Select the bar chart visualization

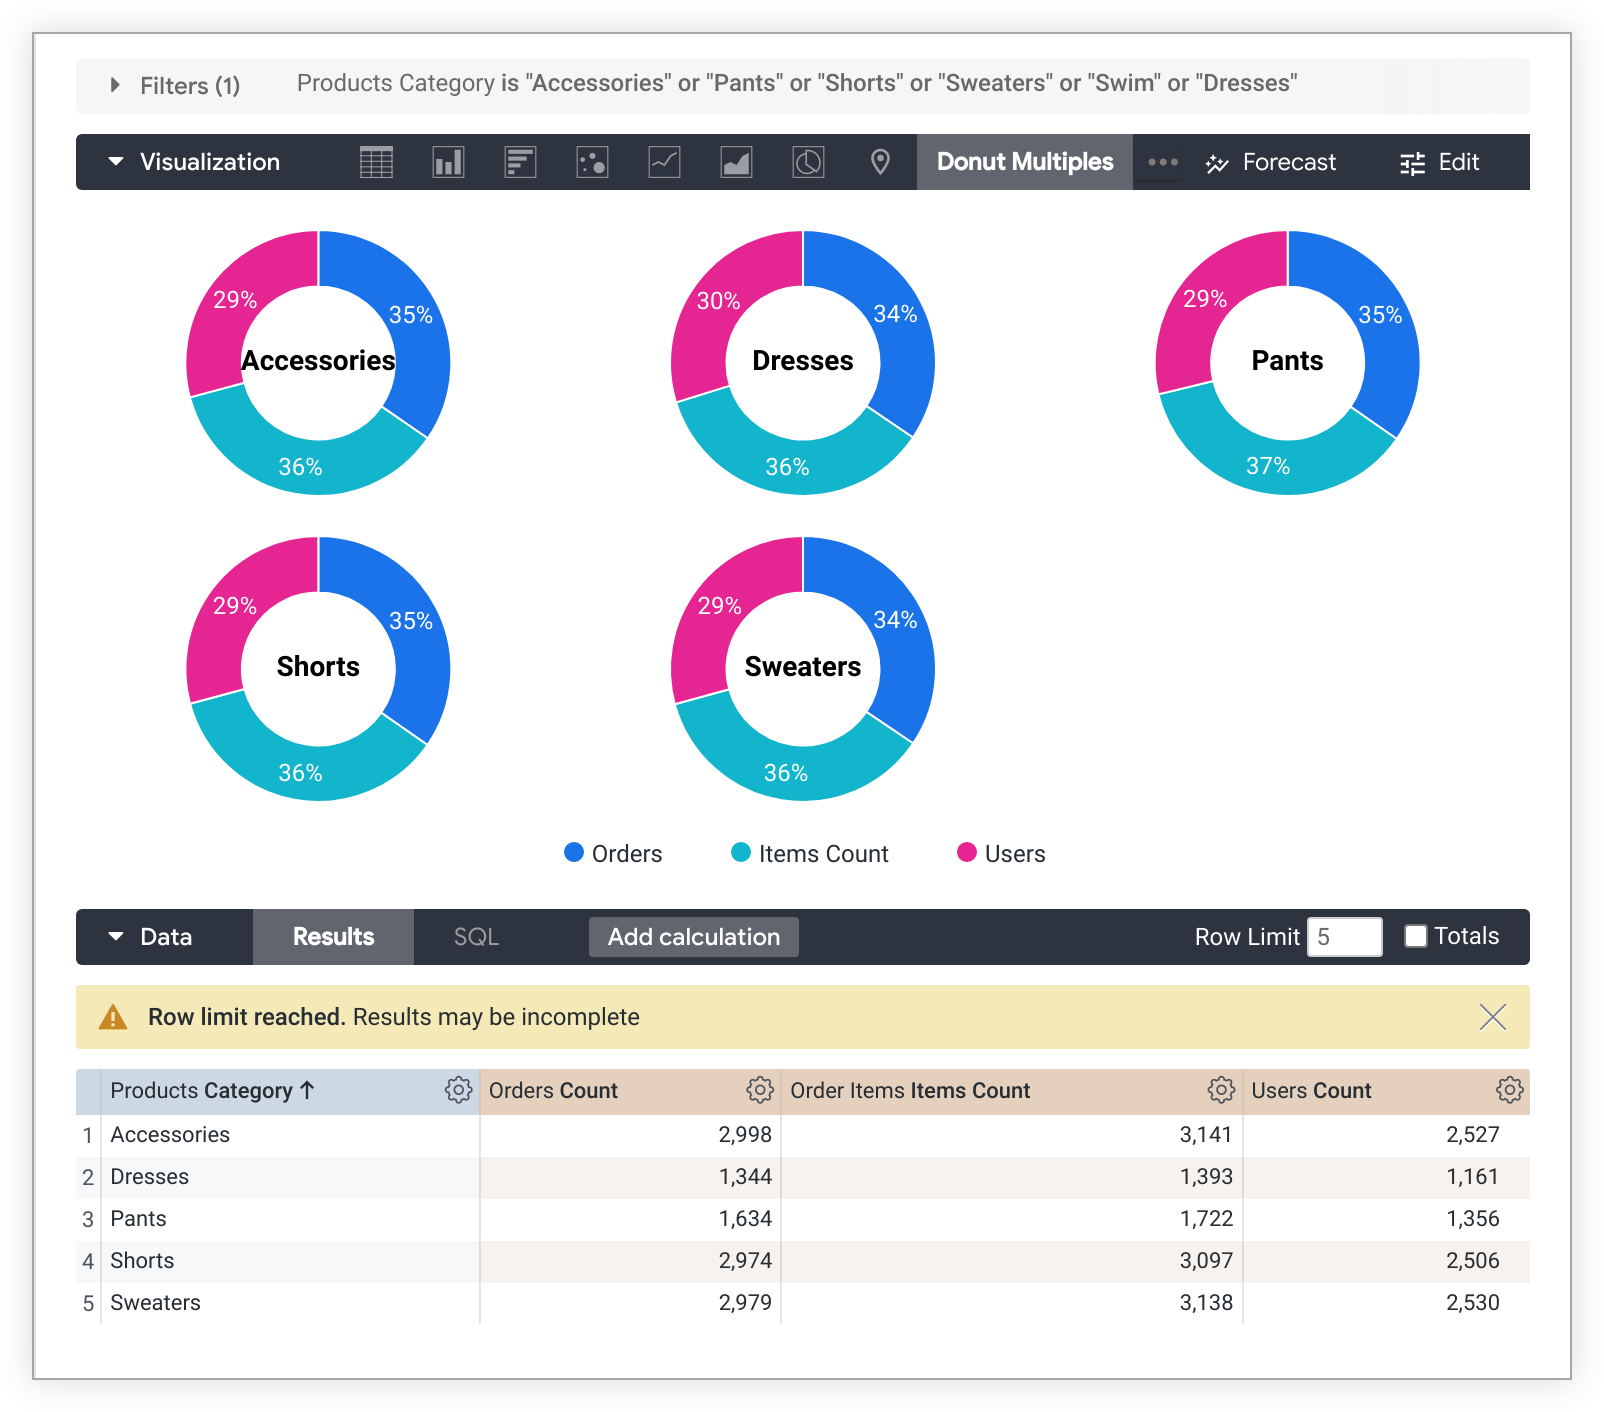520,161
